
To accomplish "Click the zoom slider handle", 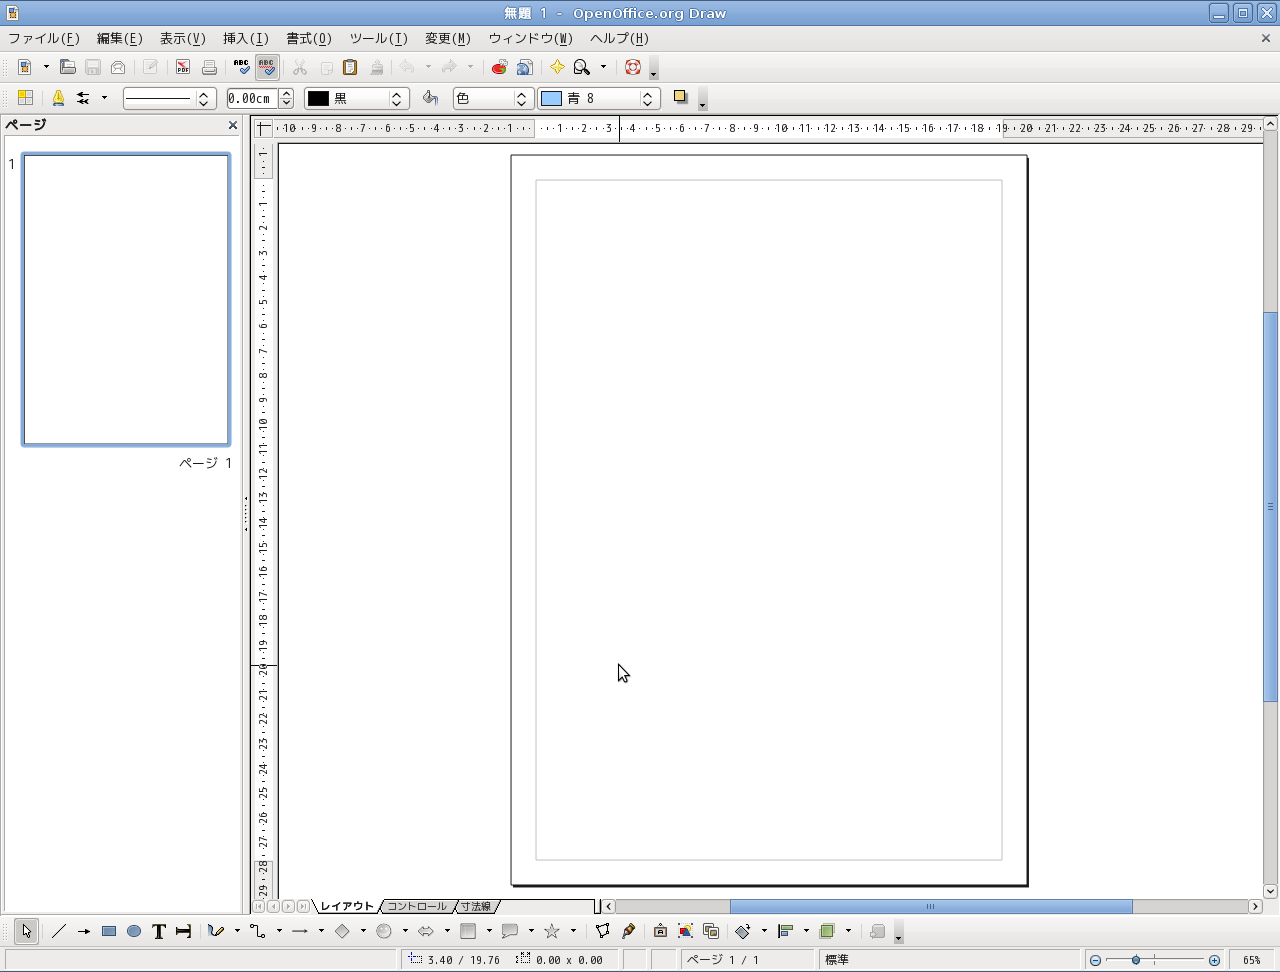I will coord(1136,960).
